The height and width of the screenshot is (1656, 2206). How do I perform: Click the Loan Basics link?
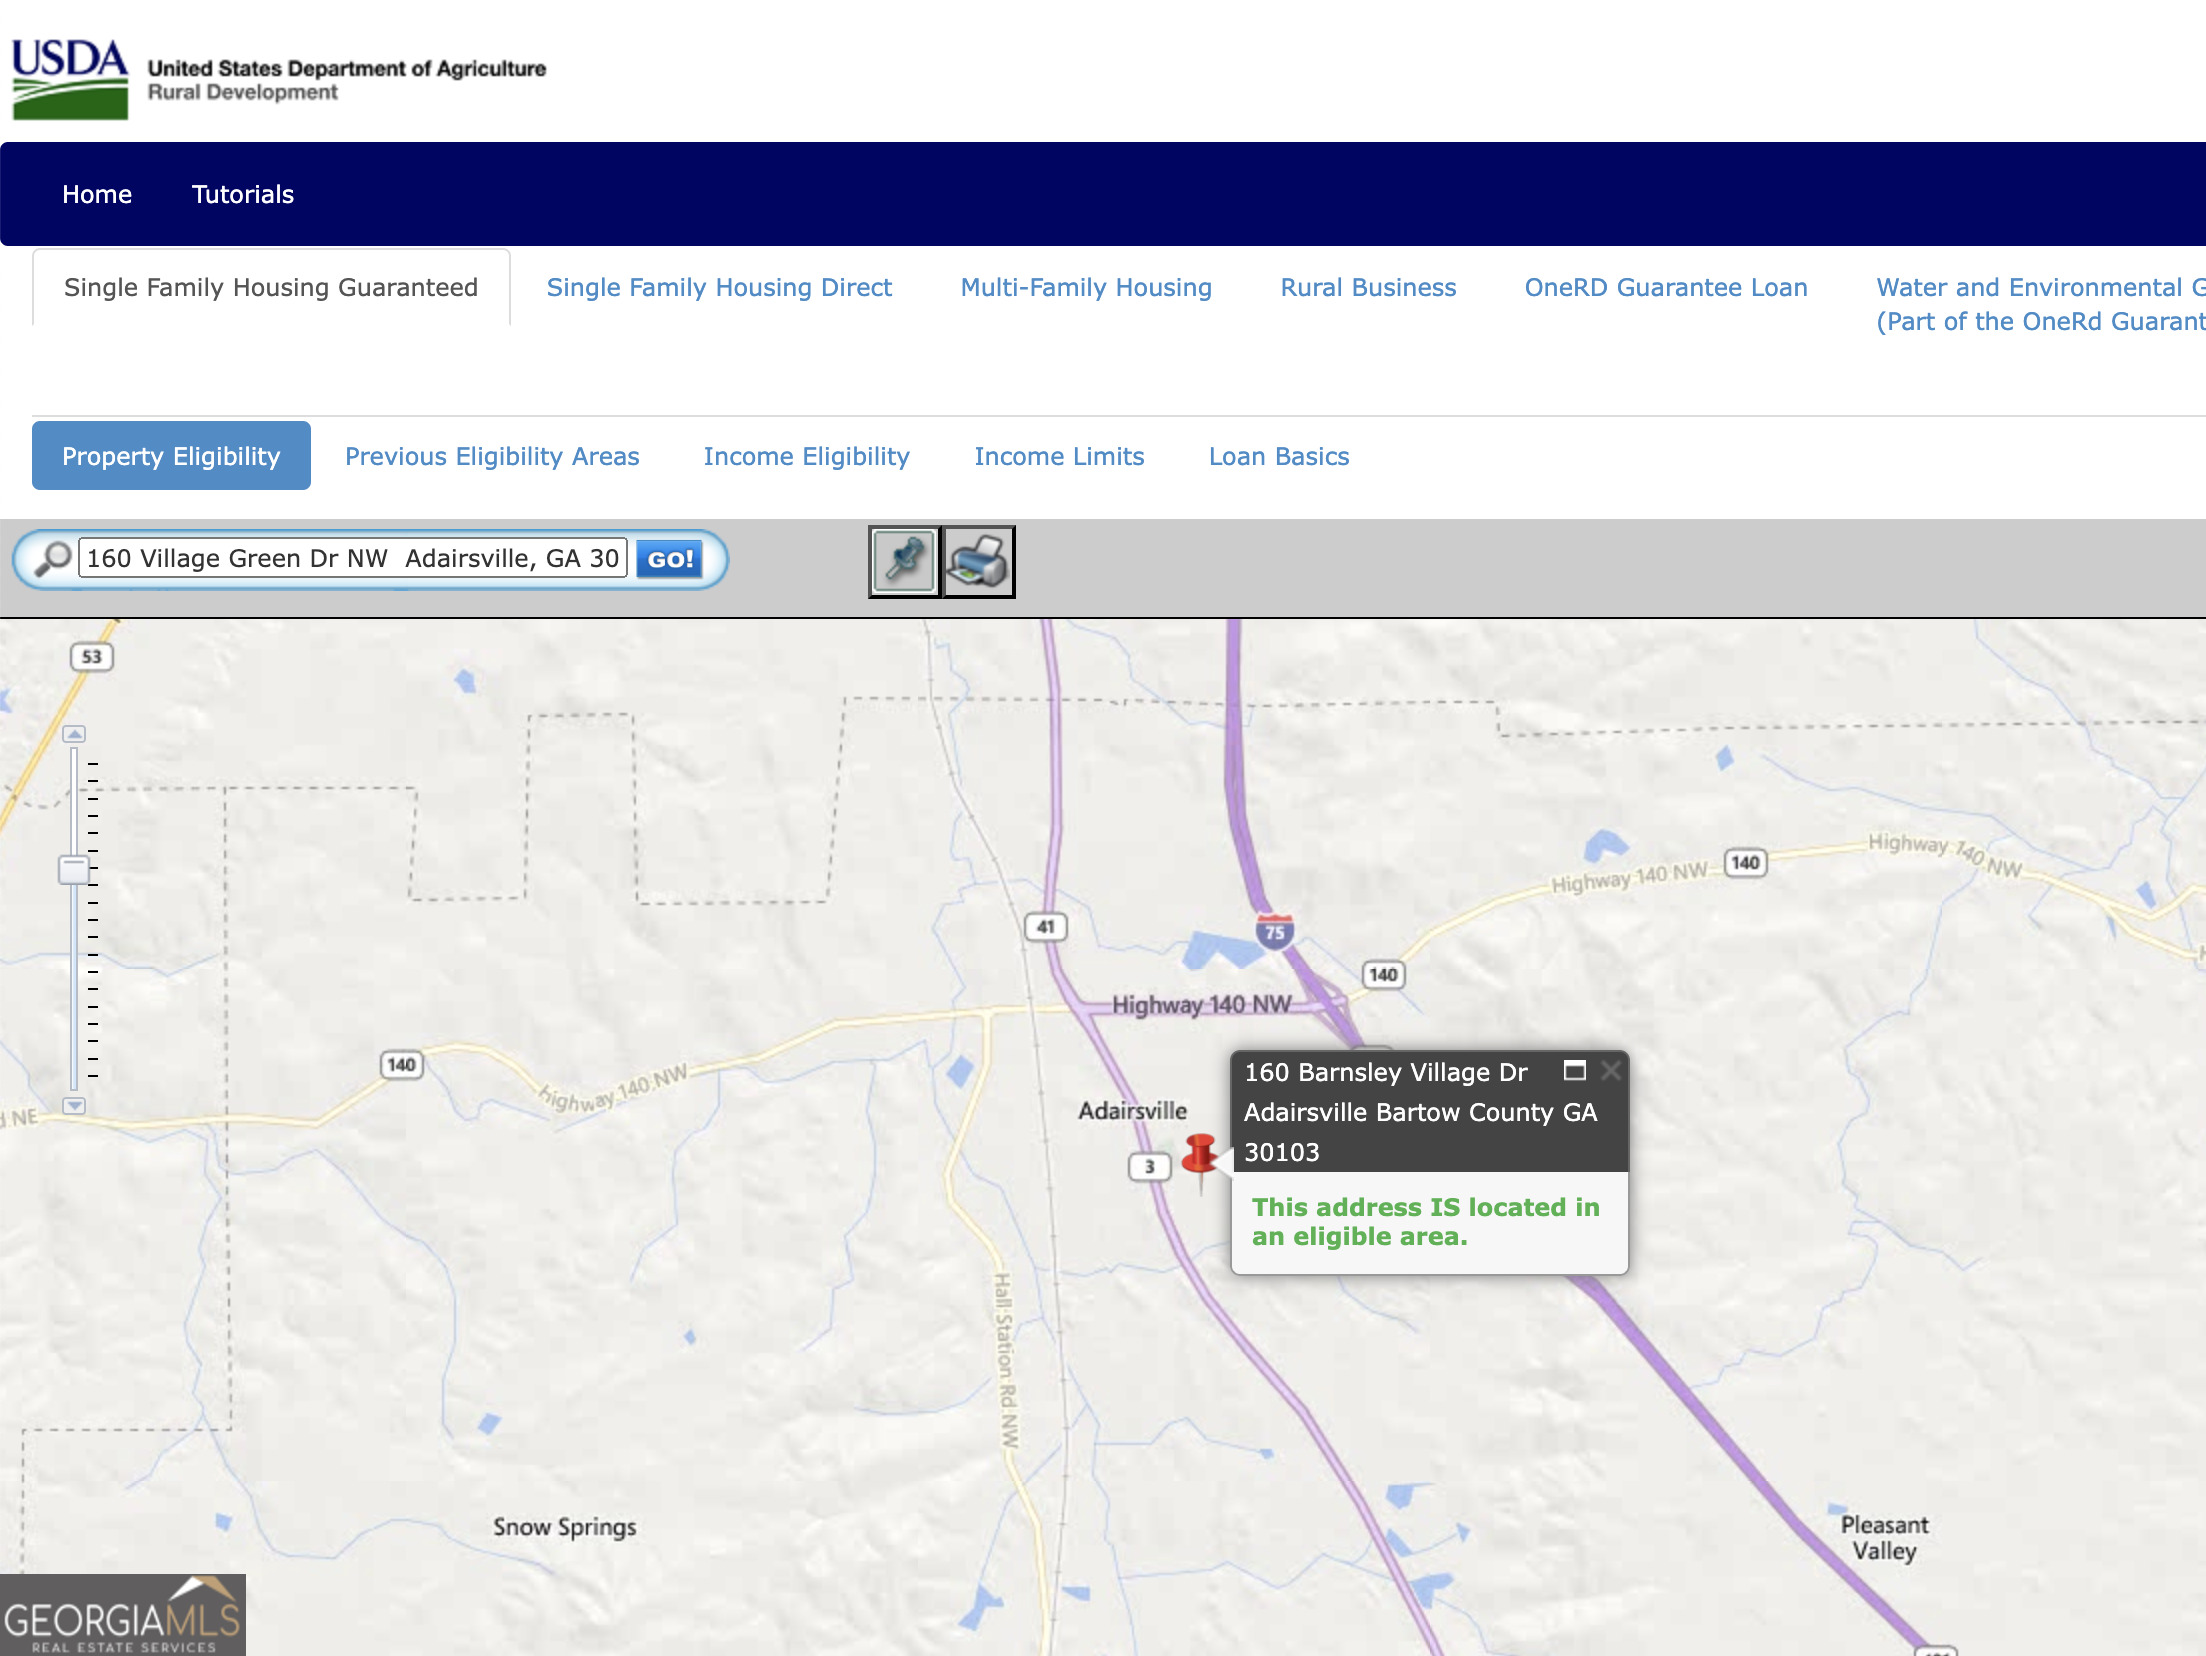pyautogui.click(x=1278, y=457)
